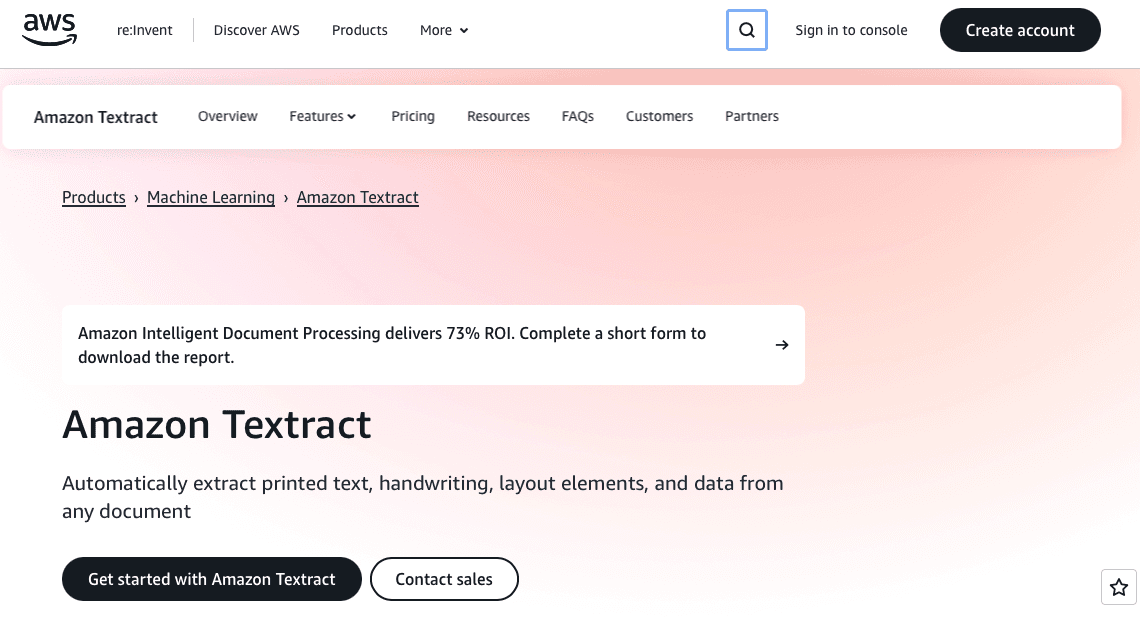
Task: Open the Machine Learning breadcrumb link
Action: [211, 198]
